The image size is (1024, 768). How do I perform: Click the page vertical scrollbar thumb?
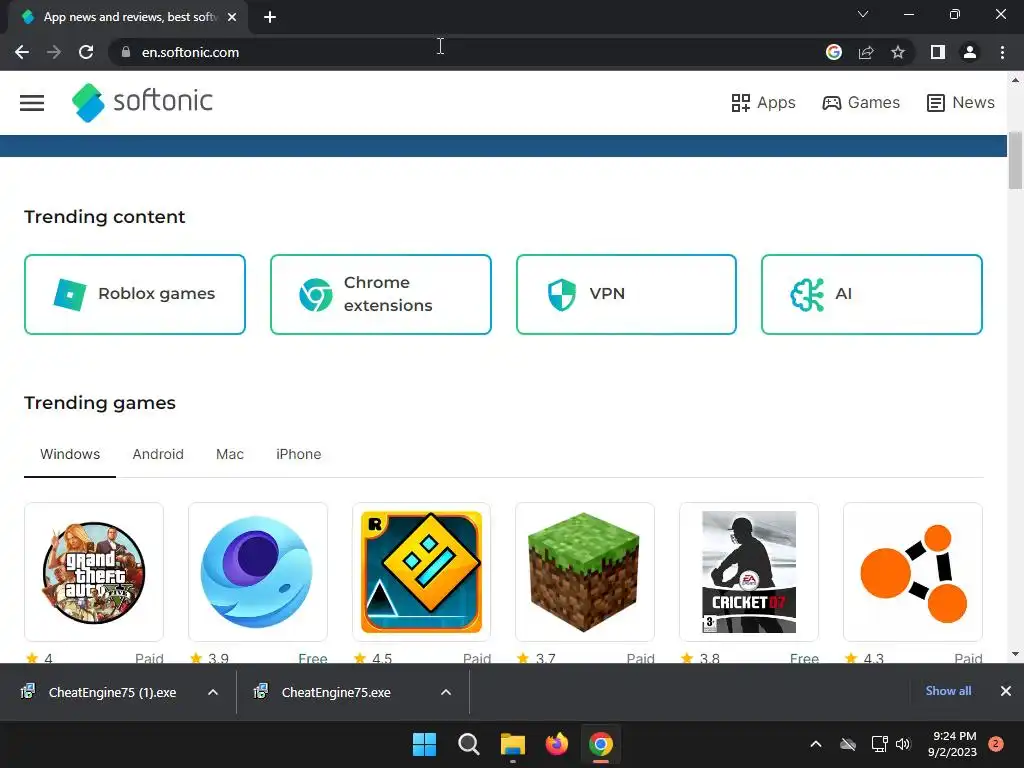(1016, 160)
